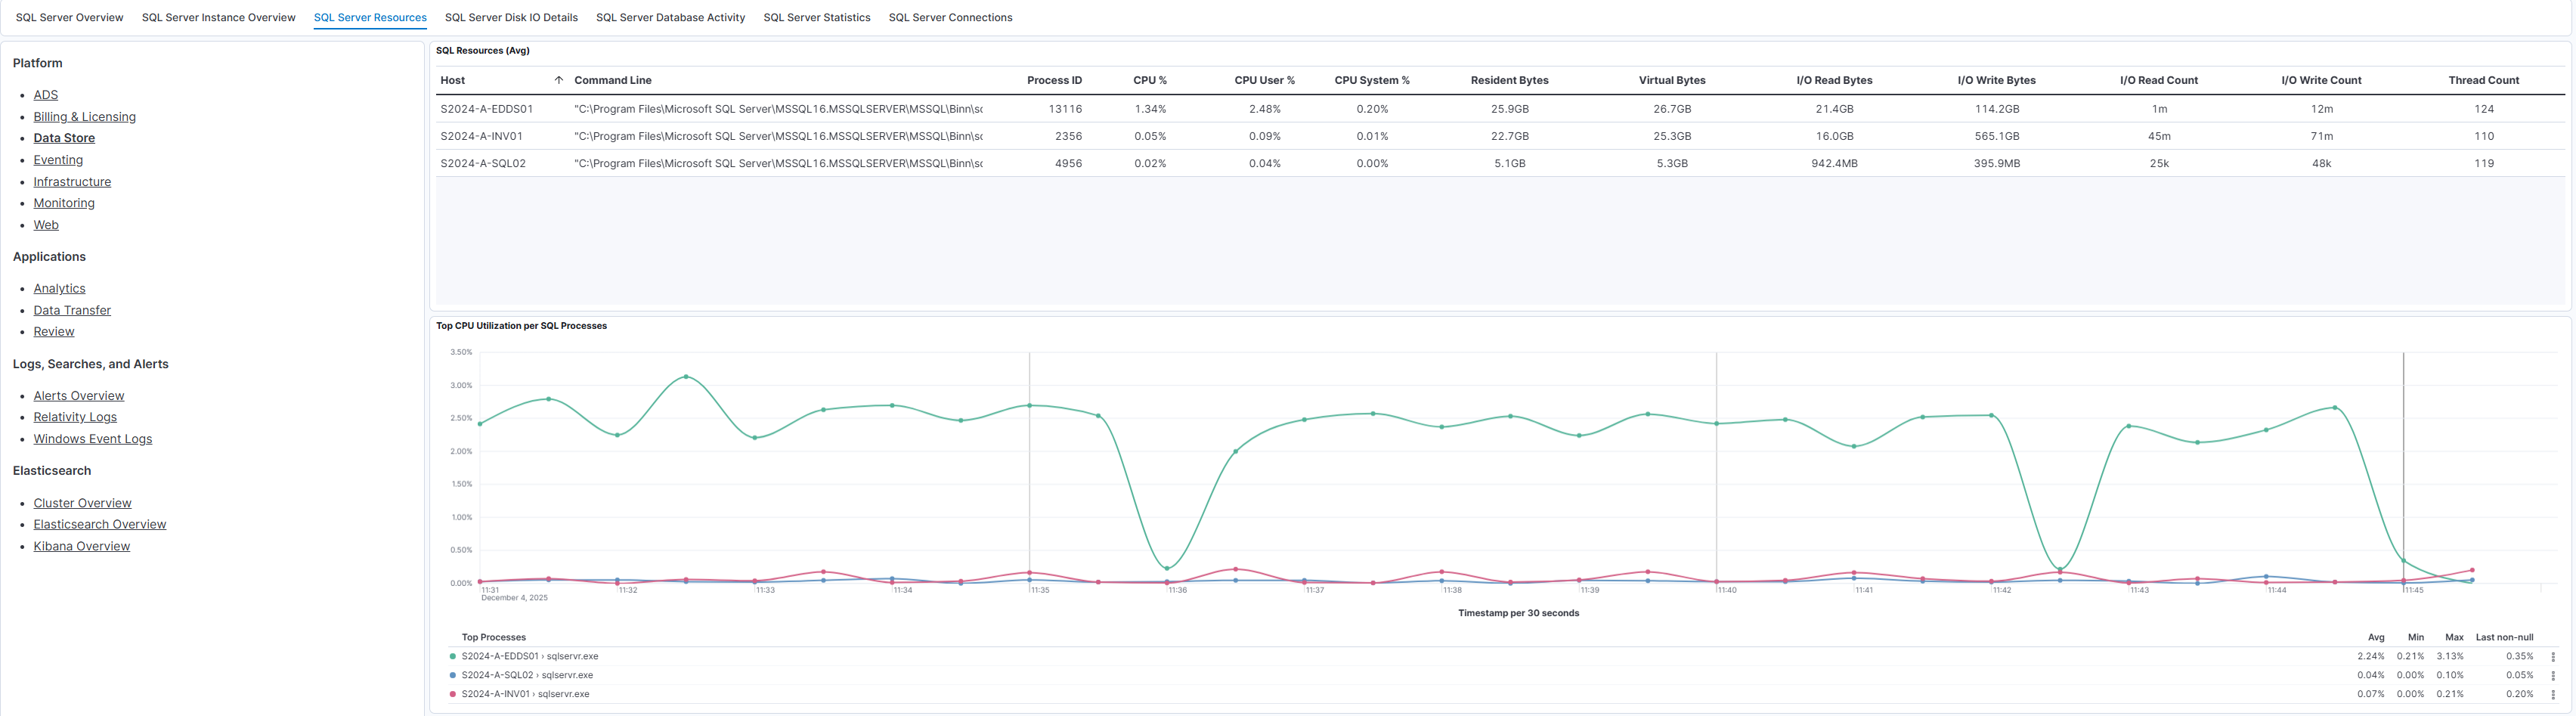This screenshot has height=716, width=2576.
Task: Toggle the blue dot for S2024-A-SQL02 series
Action: [x=452, y=675]
